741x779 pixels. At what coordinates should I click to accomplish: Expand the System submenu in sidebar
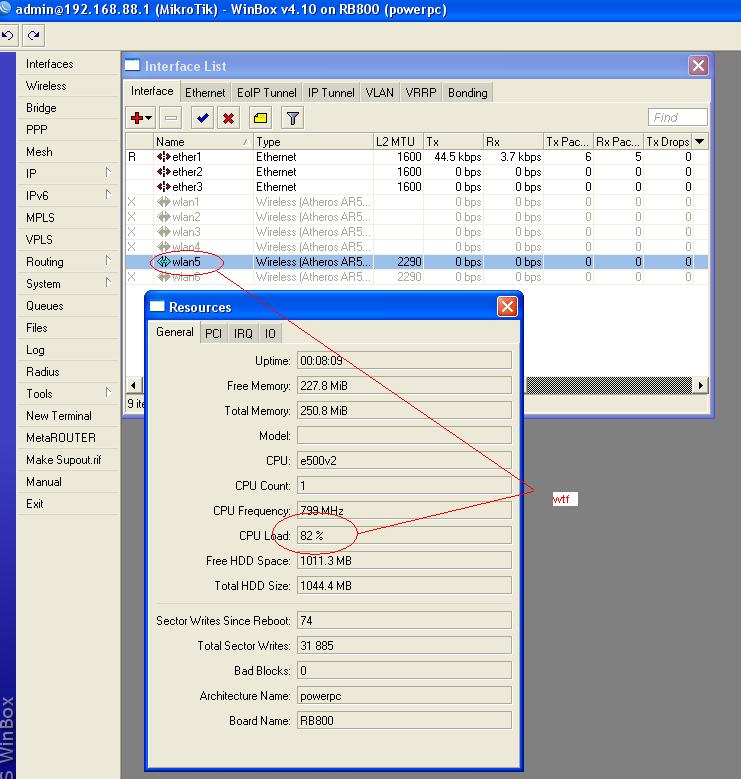(66, 284)
